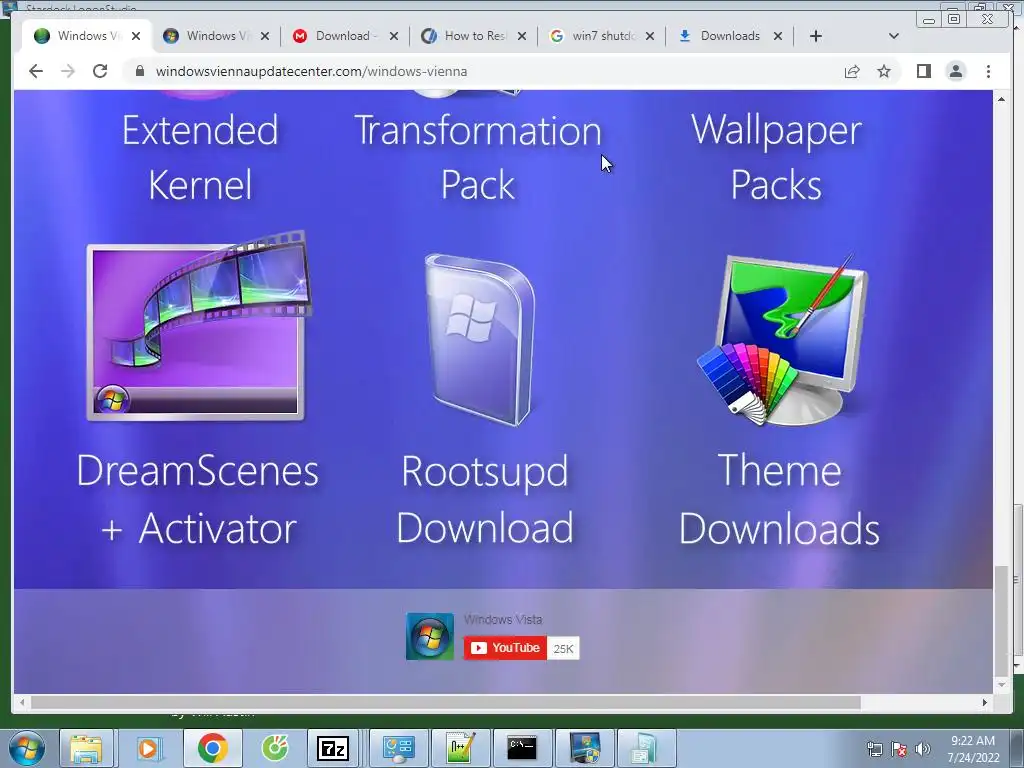Click the vertical scrollbar up arrow

pyautogui.click(x=1000, y=99)
